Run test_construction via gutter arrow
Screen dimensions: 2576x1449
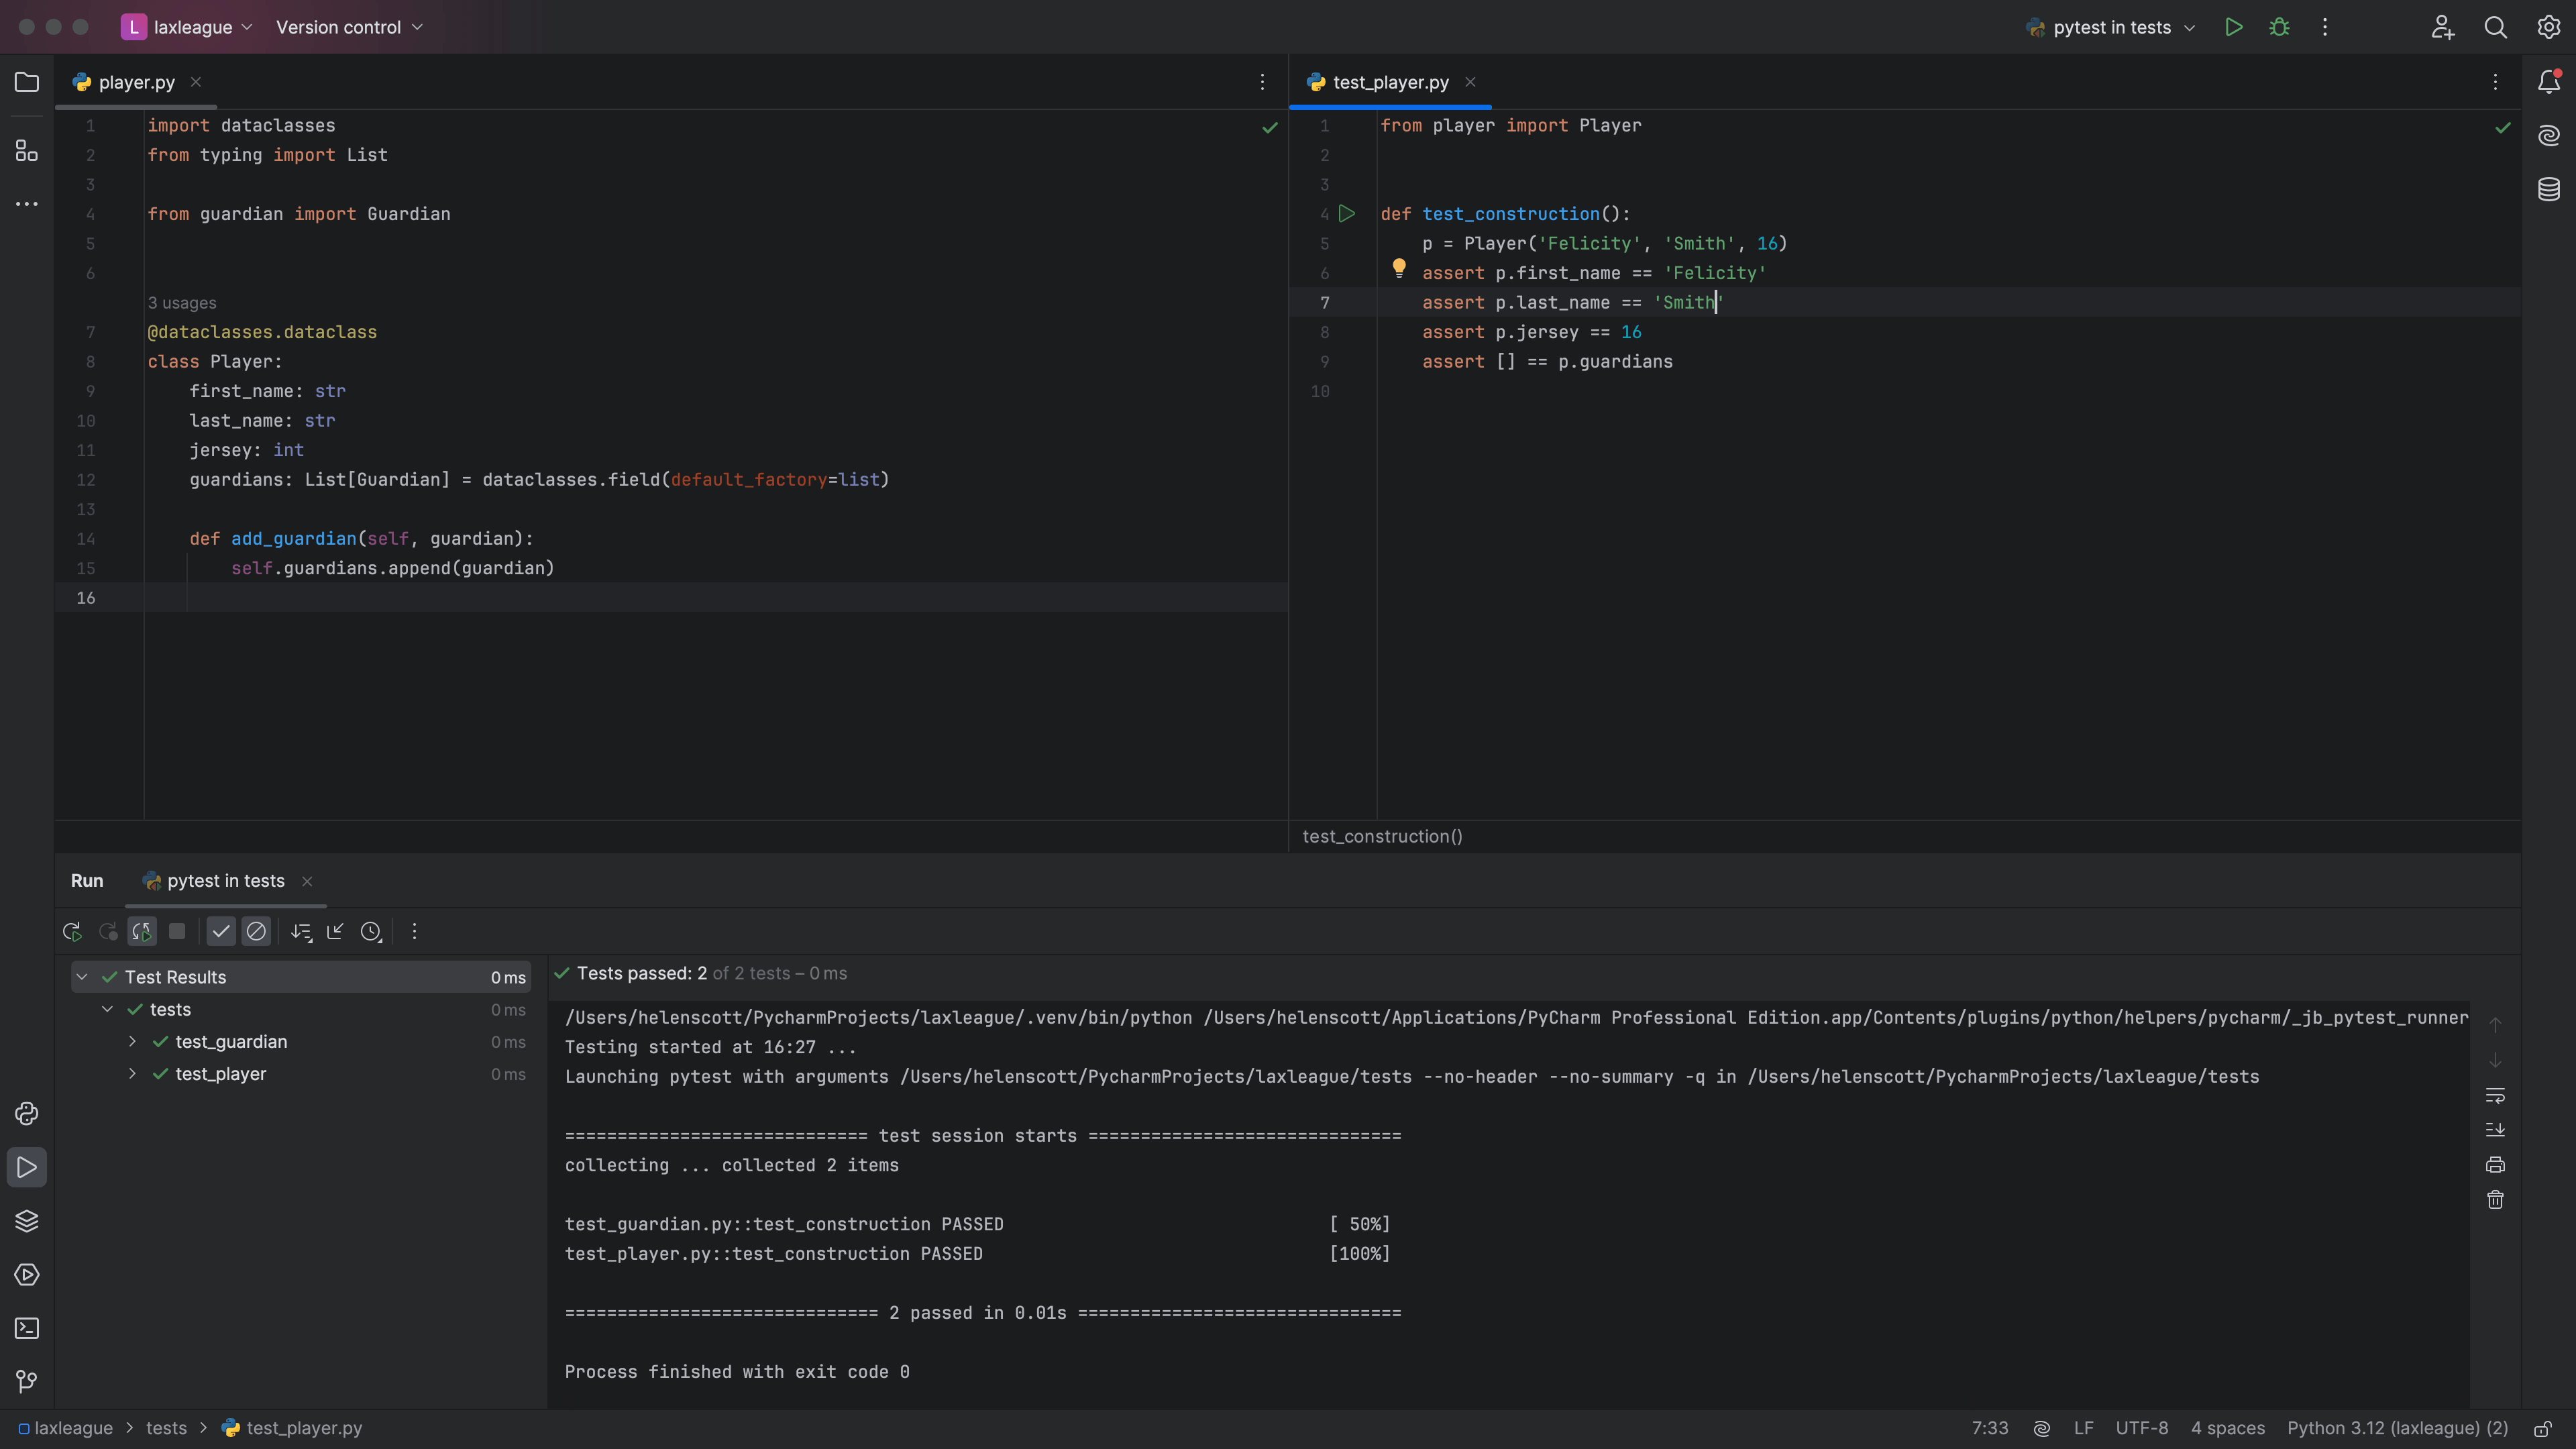(x=1347, y=214)
